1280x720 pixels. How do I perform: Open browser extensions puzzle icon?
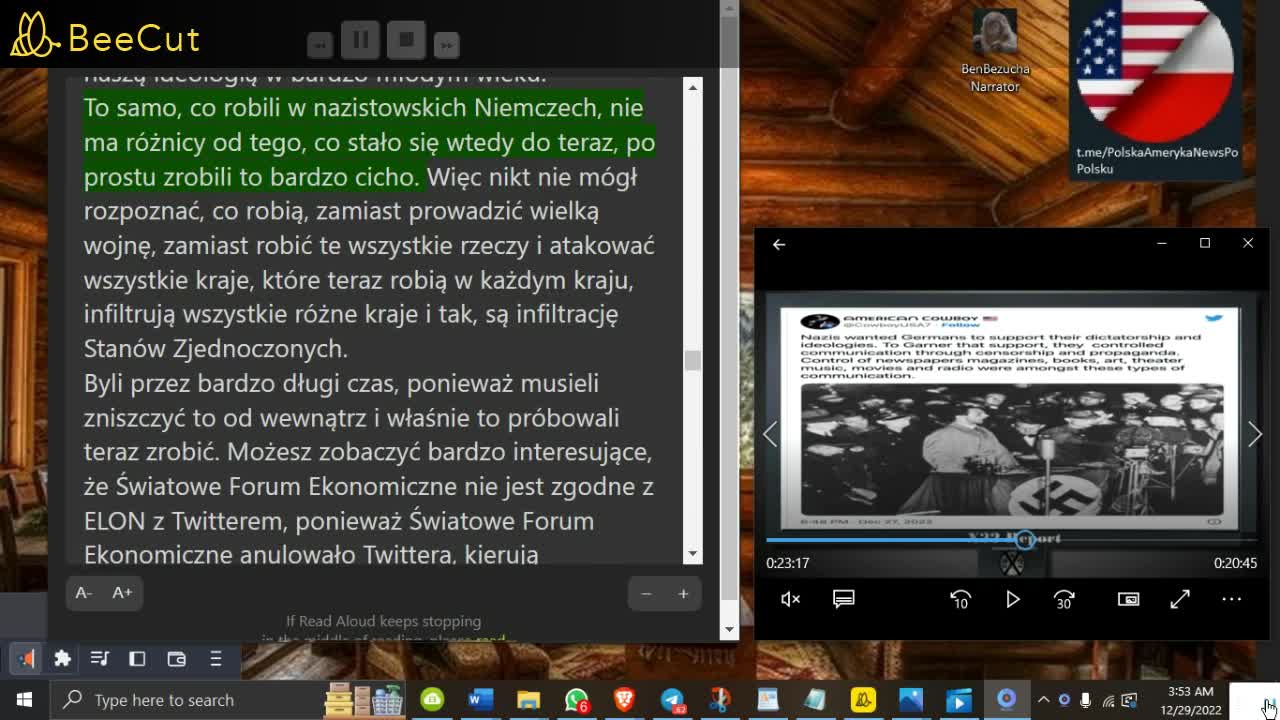(x=62, y=658)
